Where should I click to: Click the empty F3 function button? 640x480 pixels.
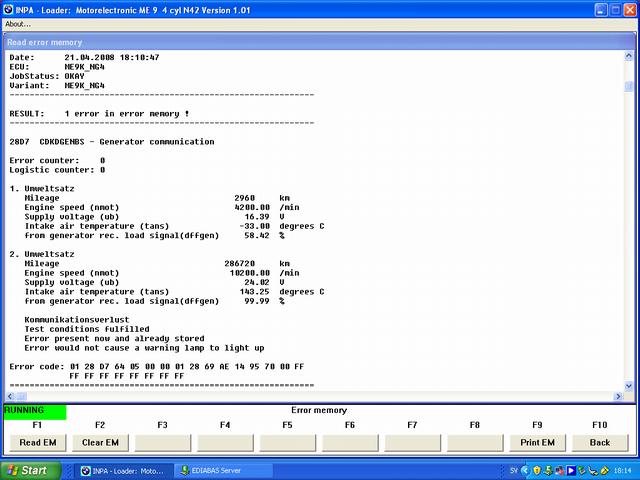[162, 442]
